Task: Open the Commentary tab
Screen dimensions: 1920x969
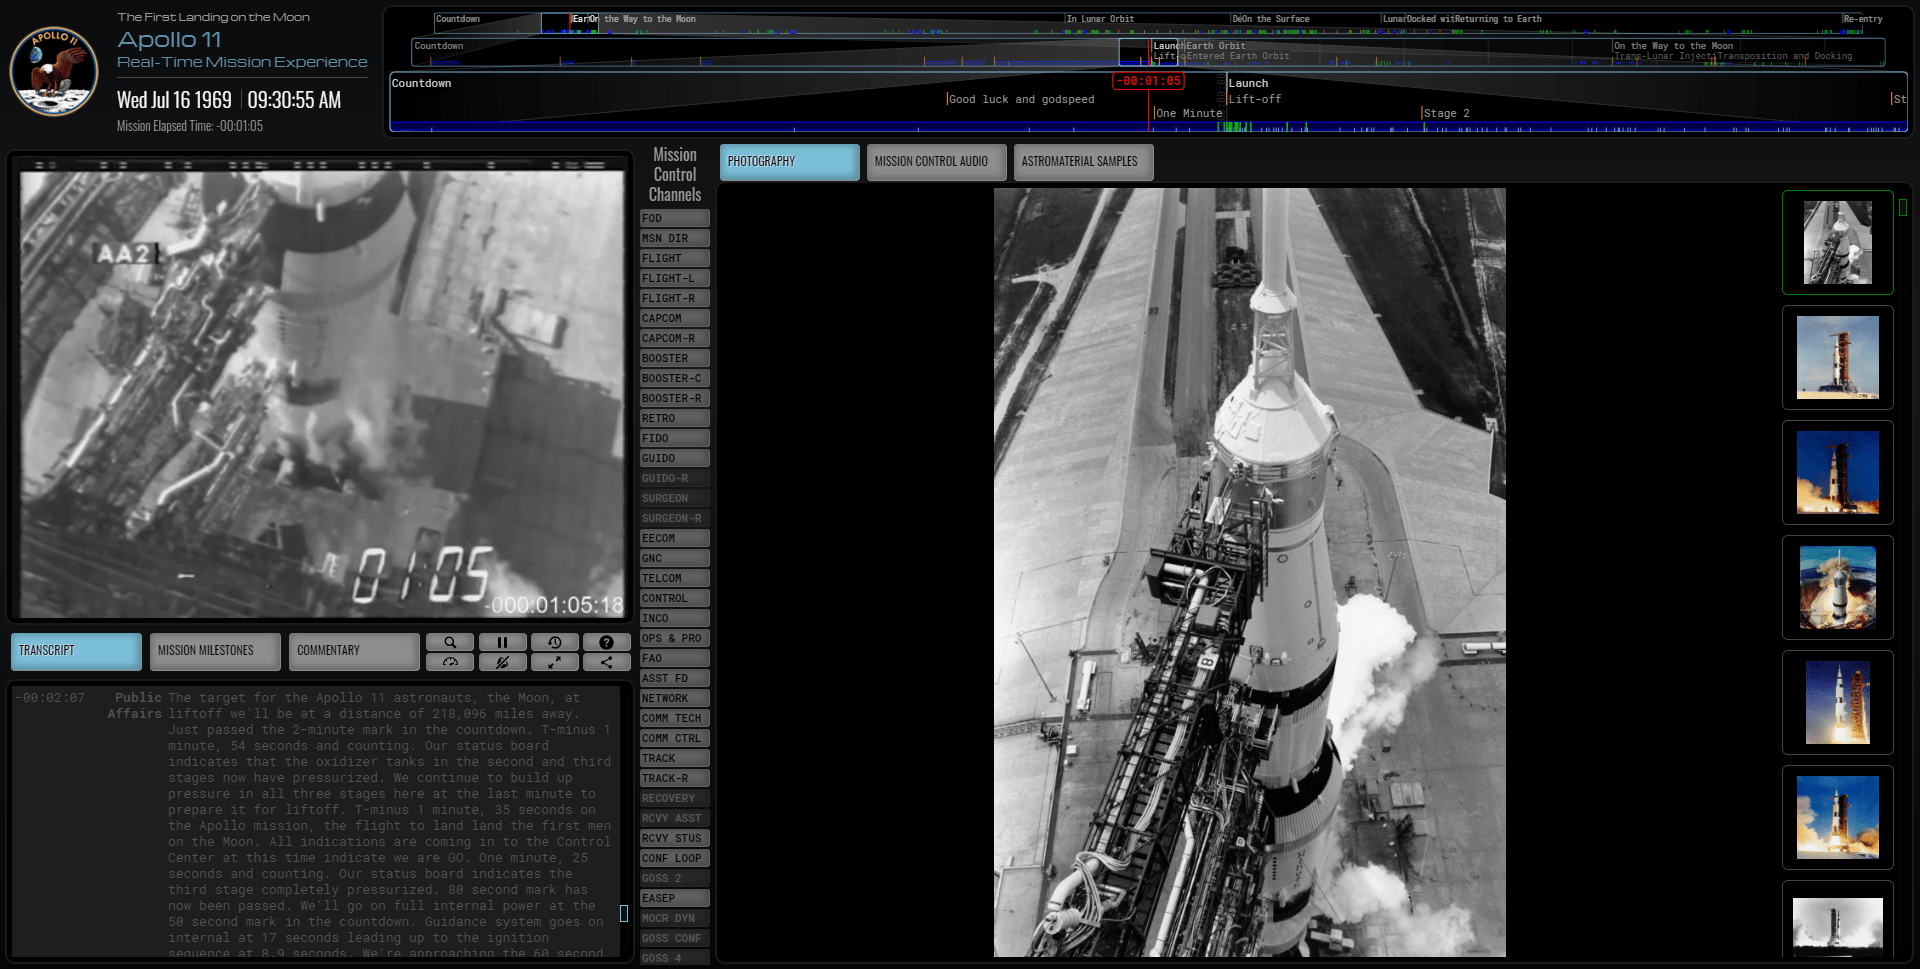Action: point(354,651)
